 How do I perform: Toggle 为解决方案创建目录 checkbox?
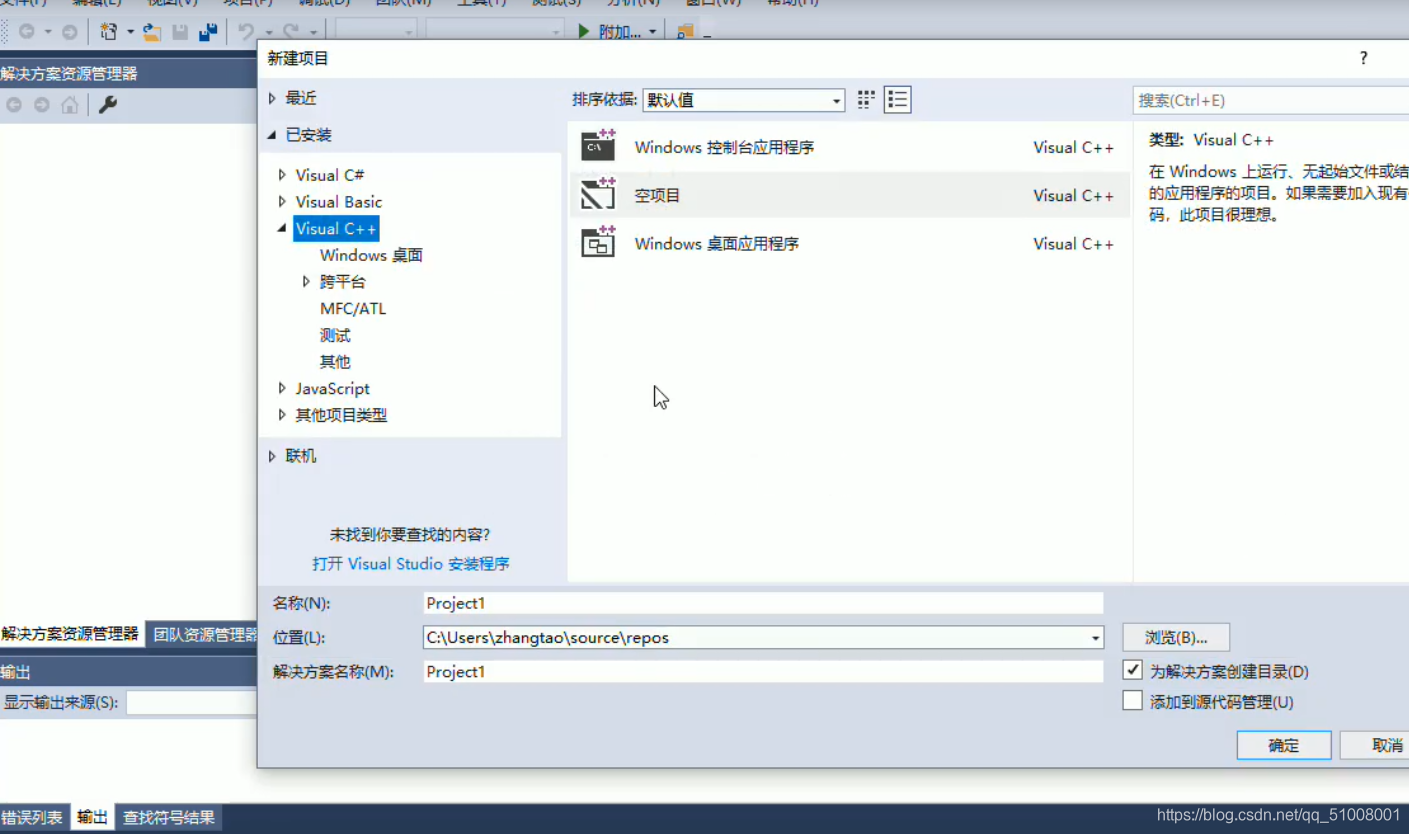click(x=1132, y=670)
